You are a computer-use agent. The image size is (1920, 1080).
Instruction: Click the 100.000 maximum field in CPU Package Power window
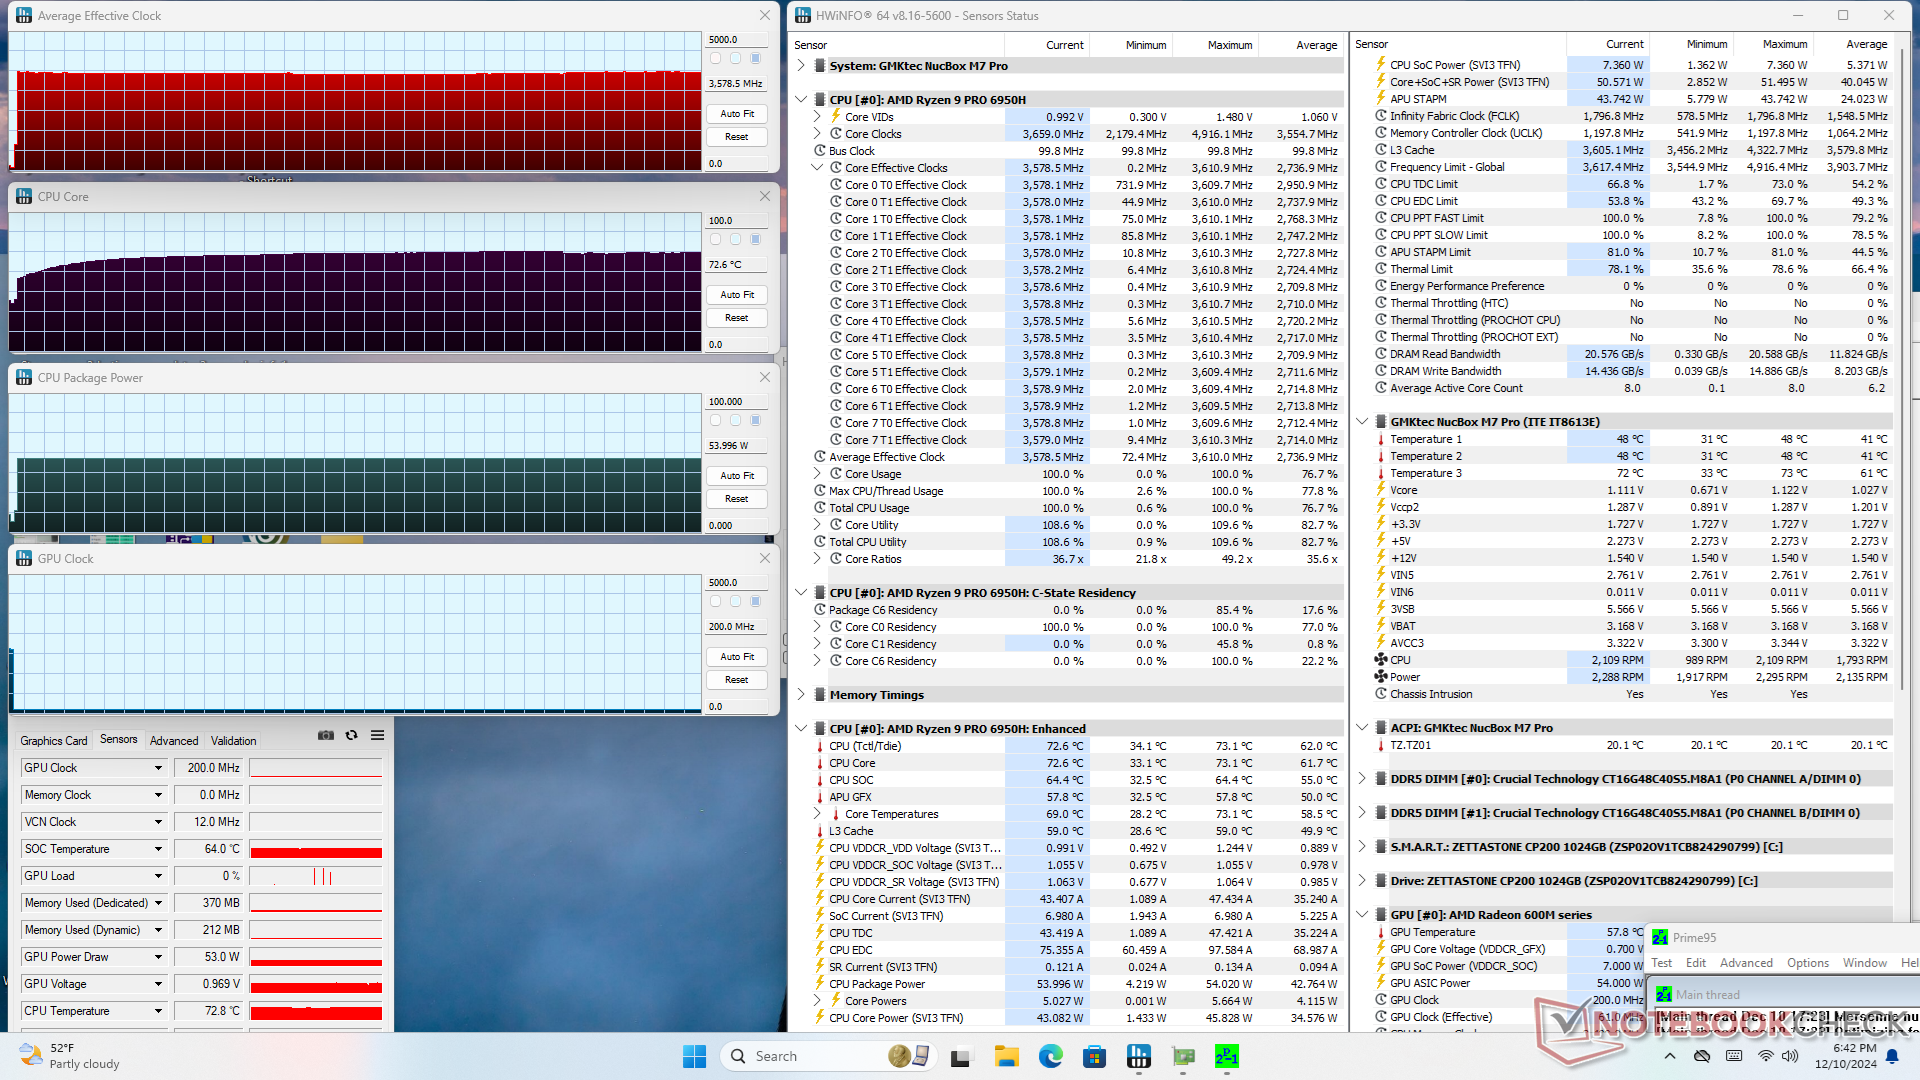737,402
